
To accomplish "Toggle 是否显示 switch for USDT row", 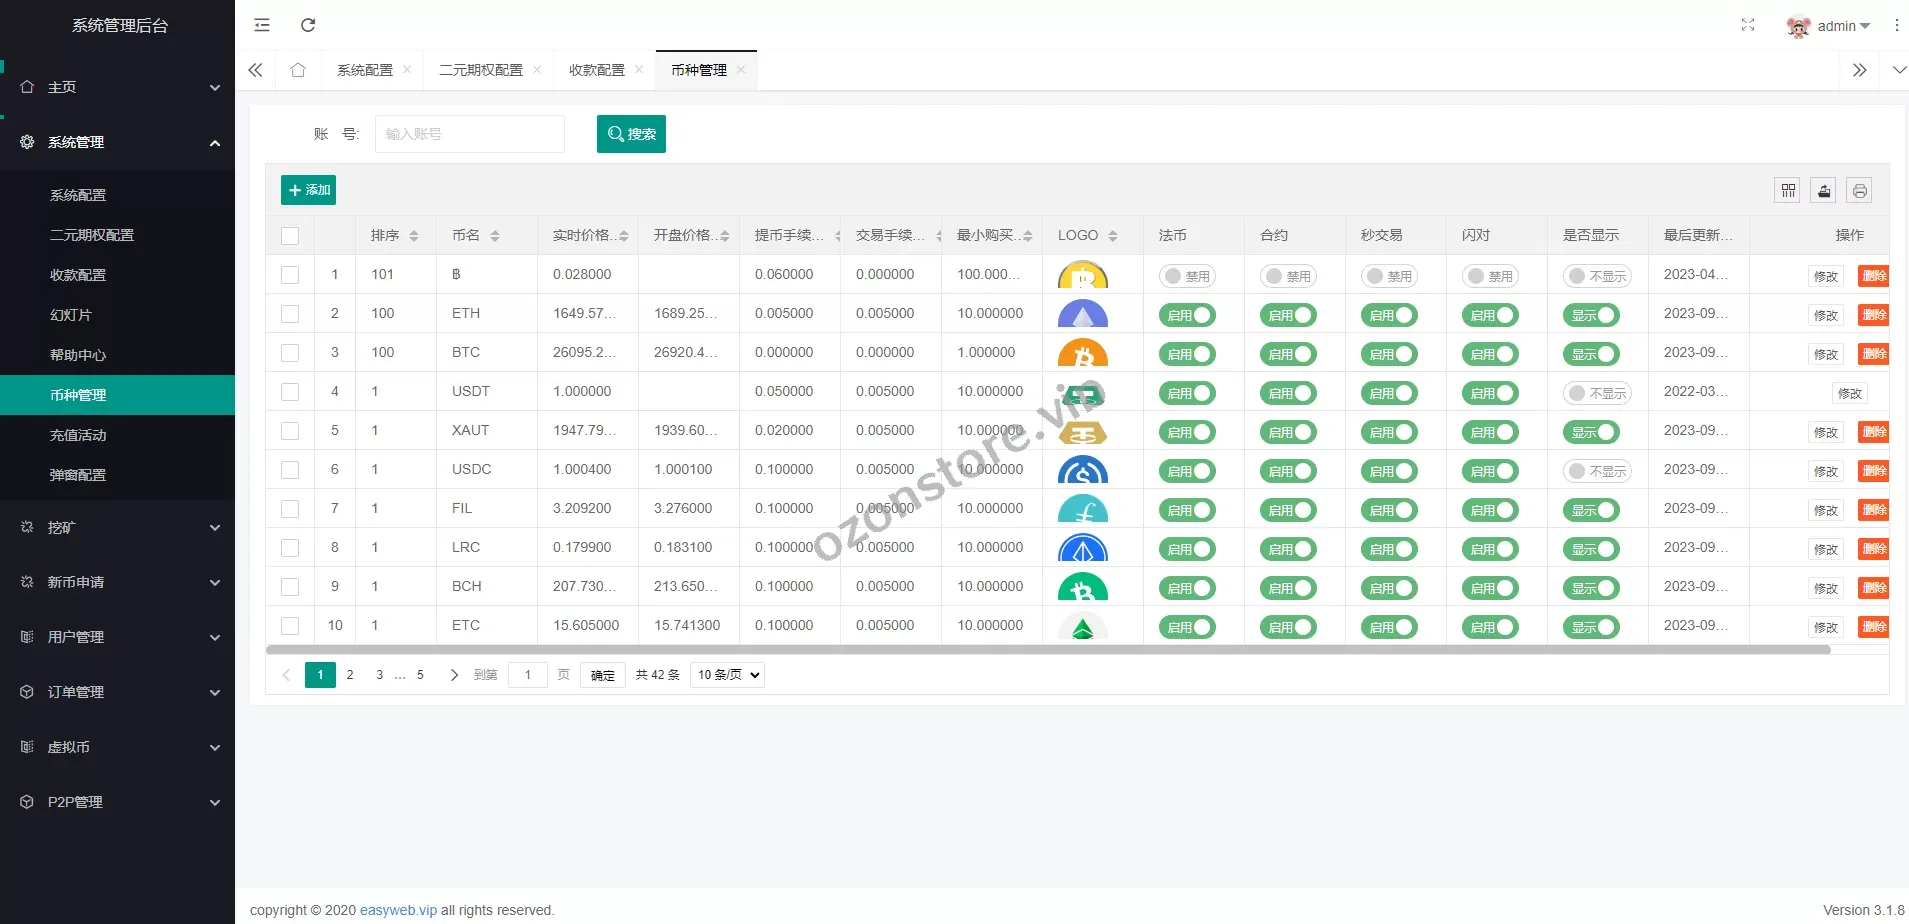I will [x=1597, y=393].
